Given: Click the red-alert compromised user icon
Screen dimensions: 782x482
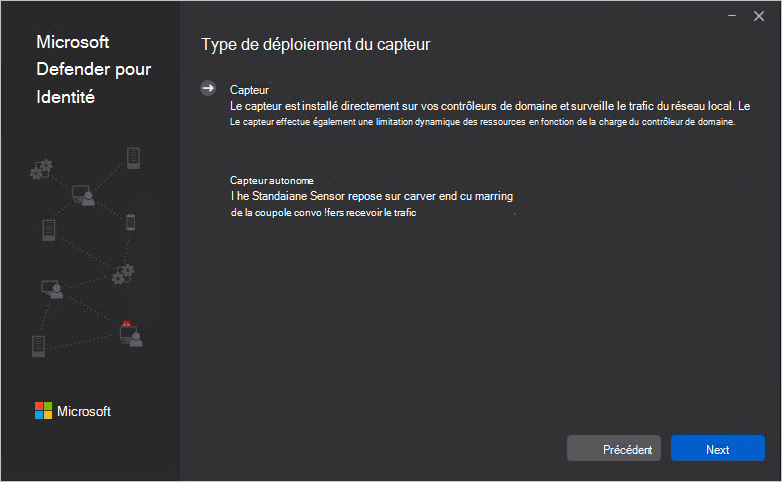Looking at the screenshot, I should point(131,334).
